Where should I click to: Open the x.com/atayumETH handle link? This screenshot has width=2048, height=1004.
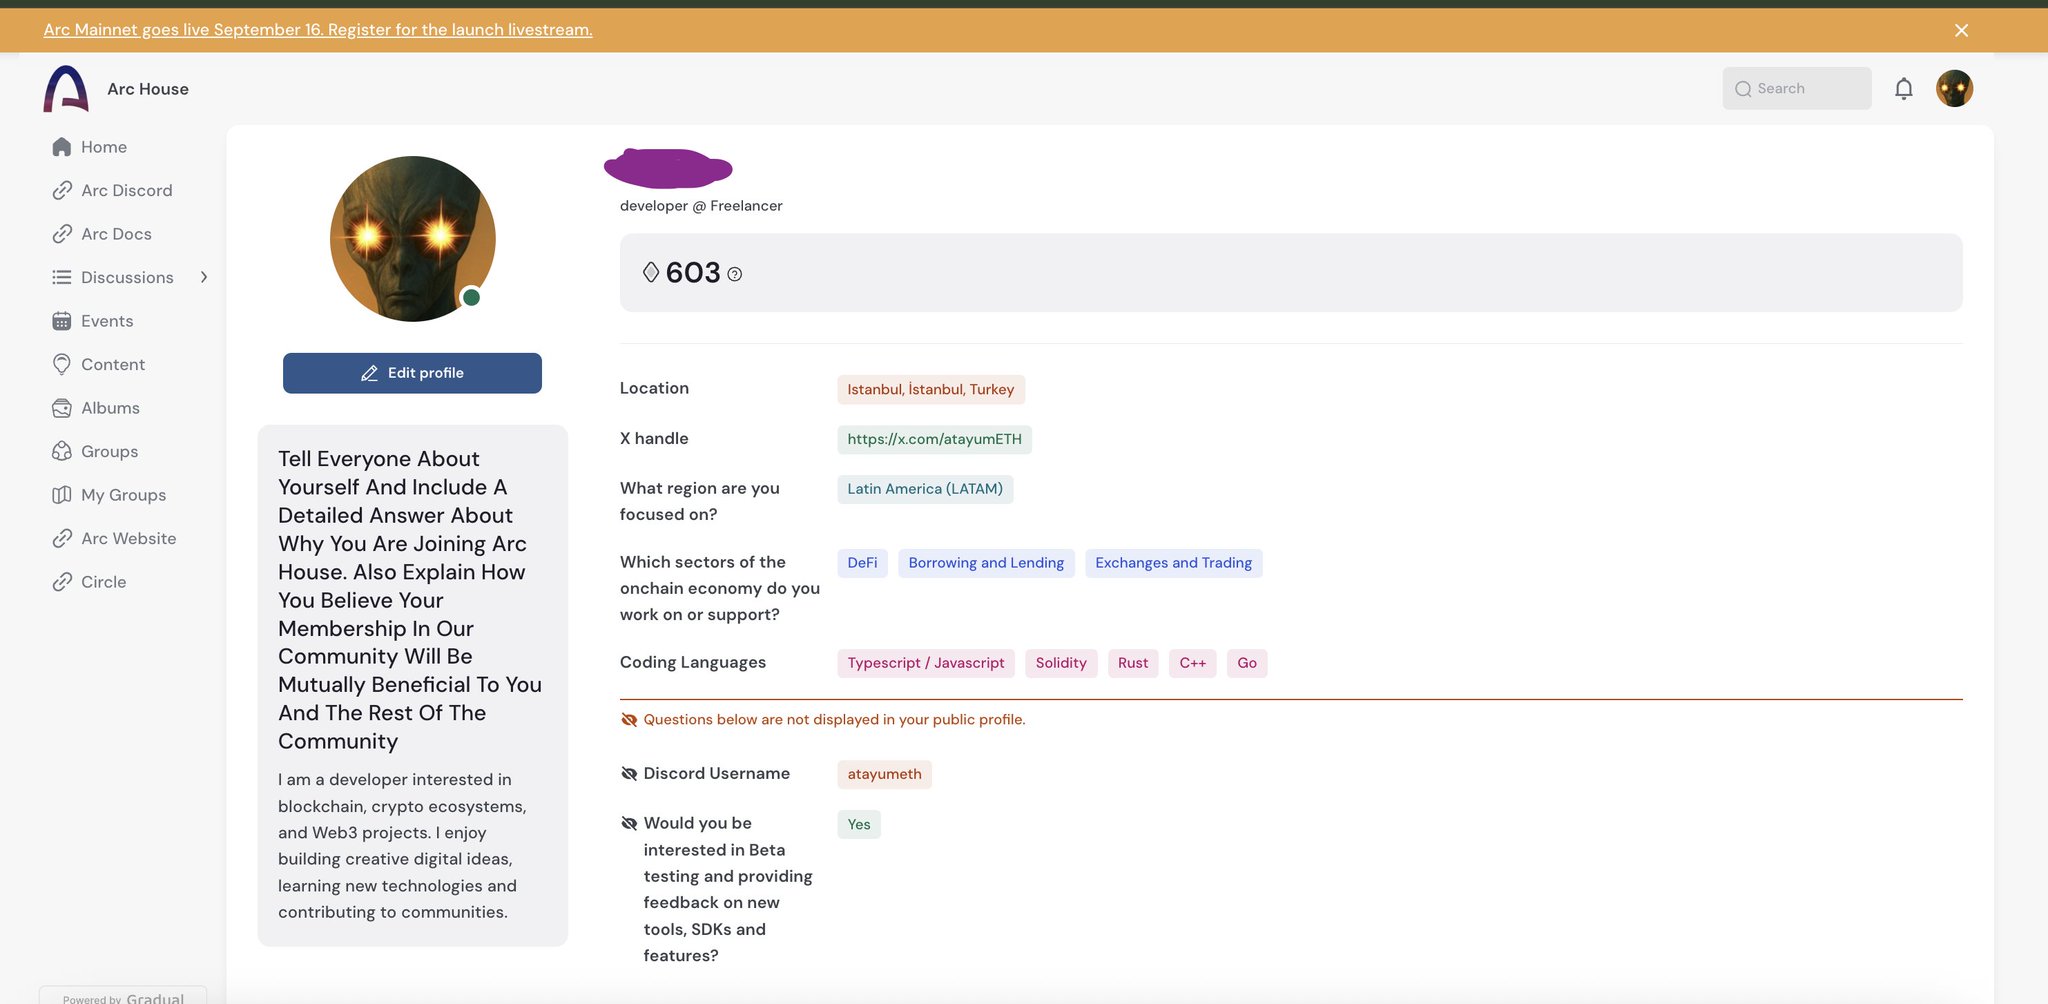click(x=934, y=439)
